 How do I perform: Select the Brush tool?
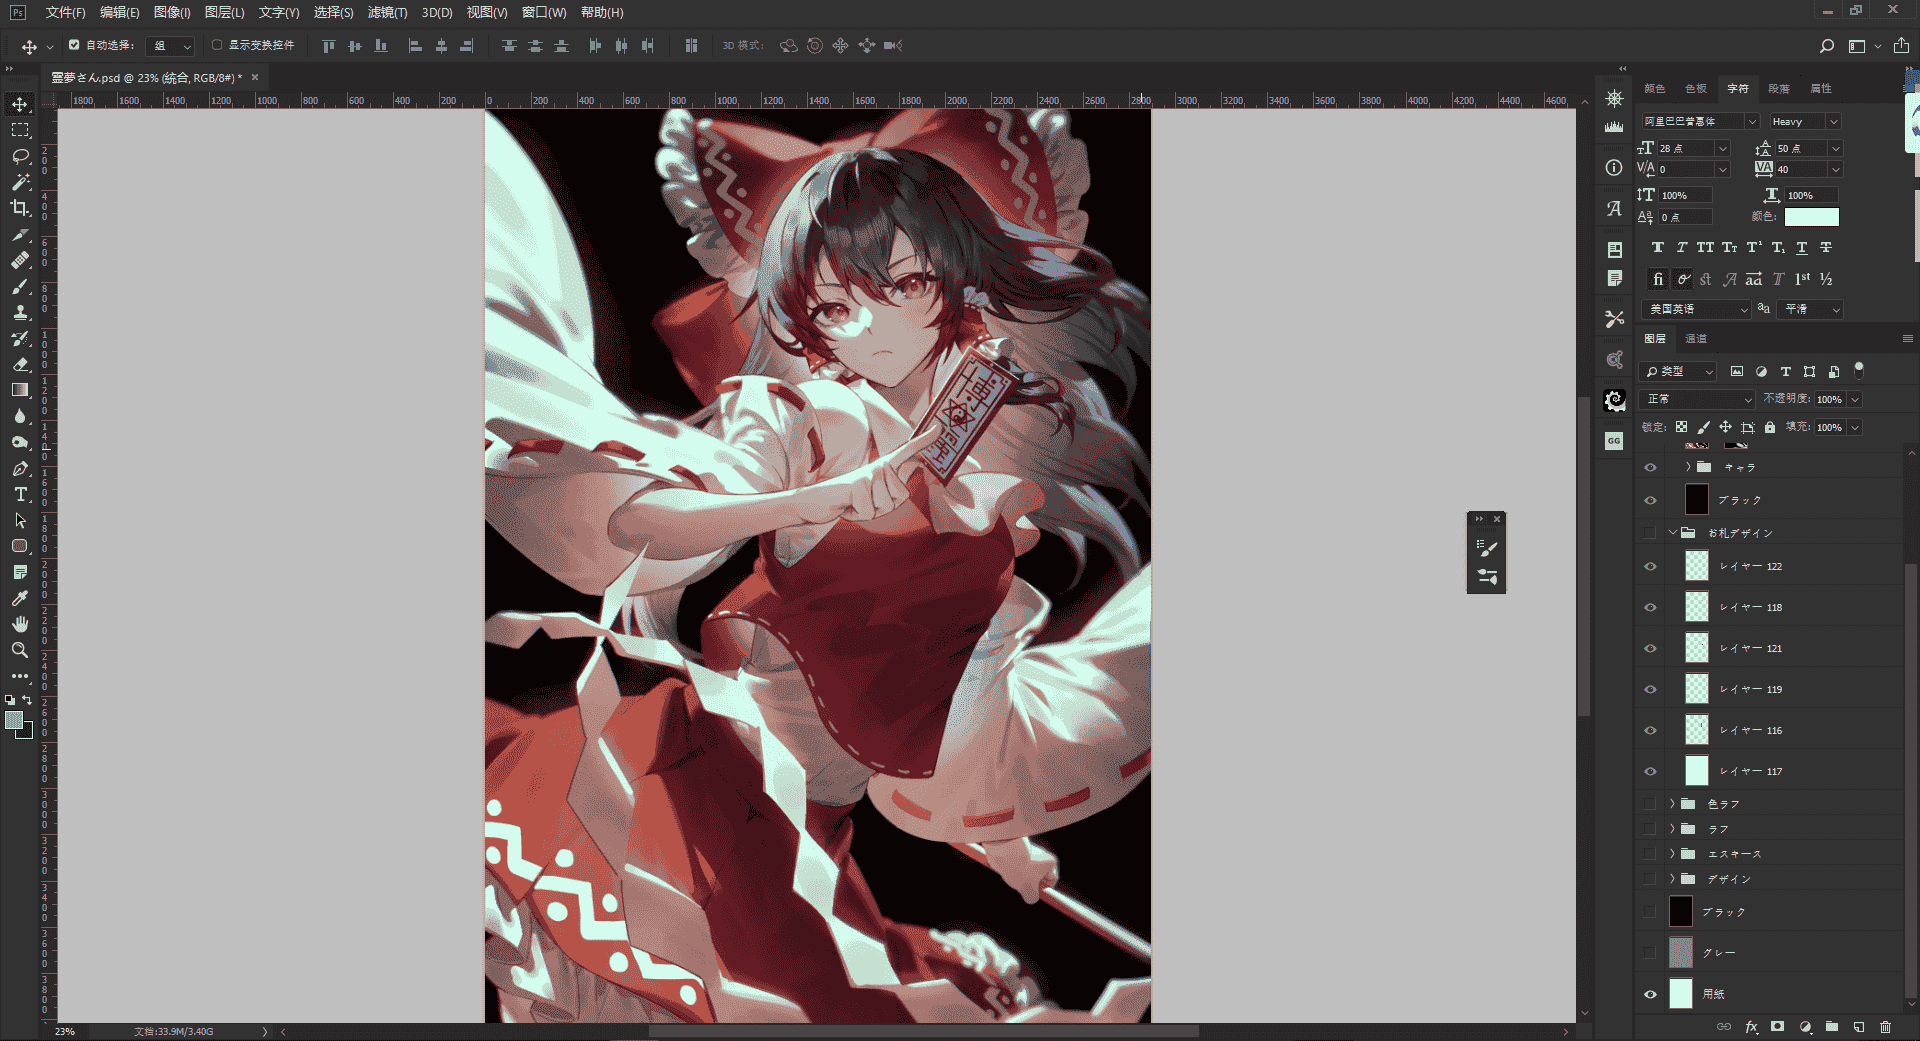(x=20, y=286)
